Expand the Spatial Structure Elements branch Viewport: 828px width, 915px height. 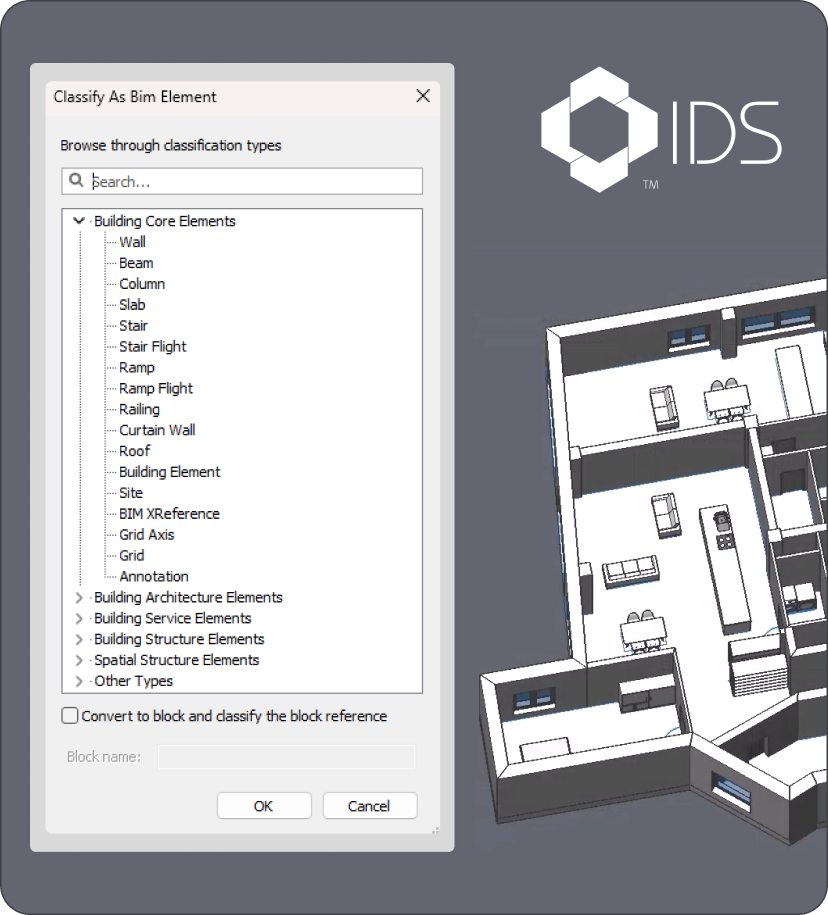coord(78,660)
